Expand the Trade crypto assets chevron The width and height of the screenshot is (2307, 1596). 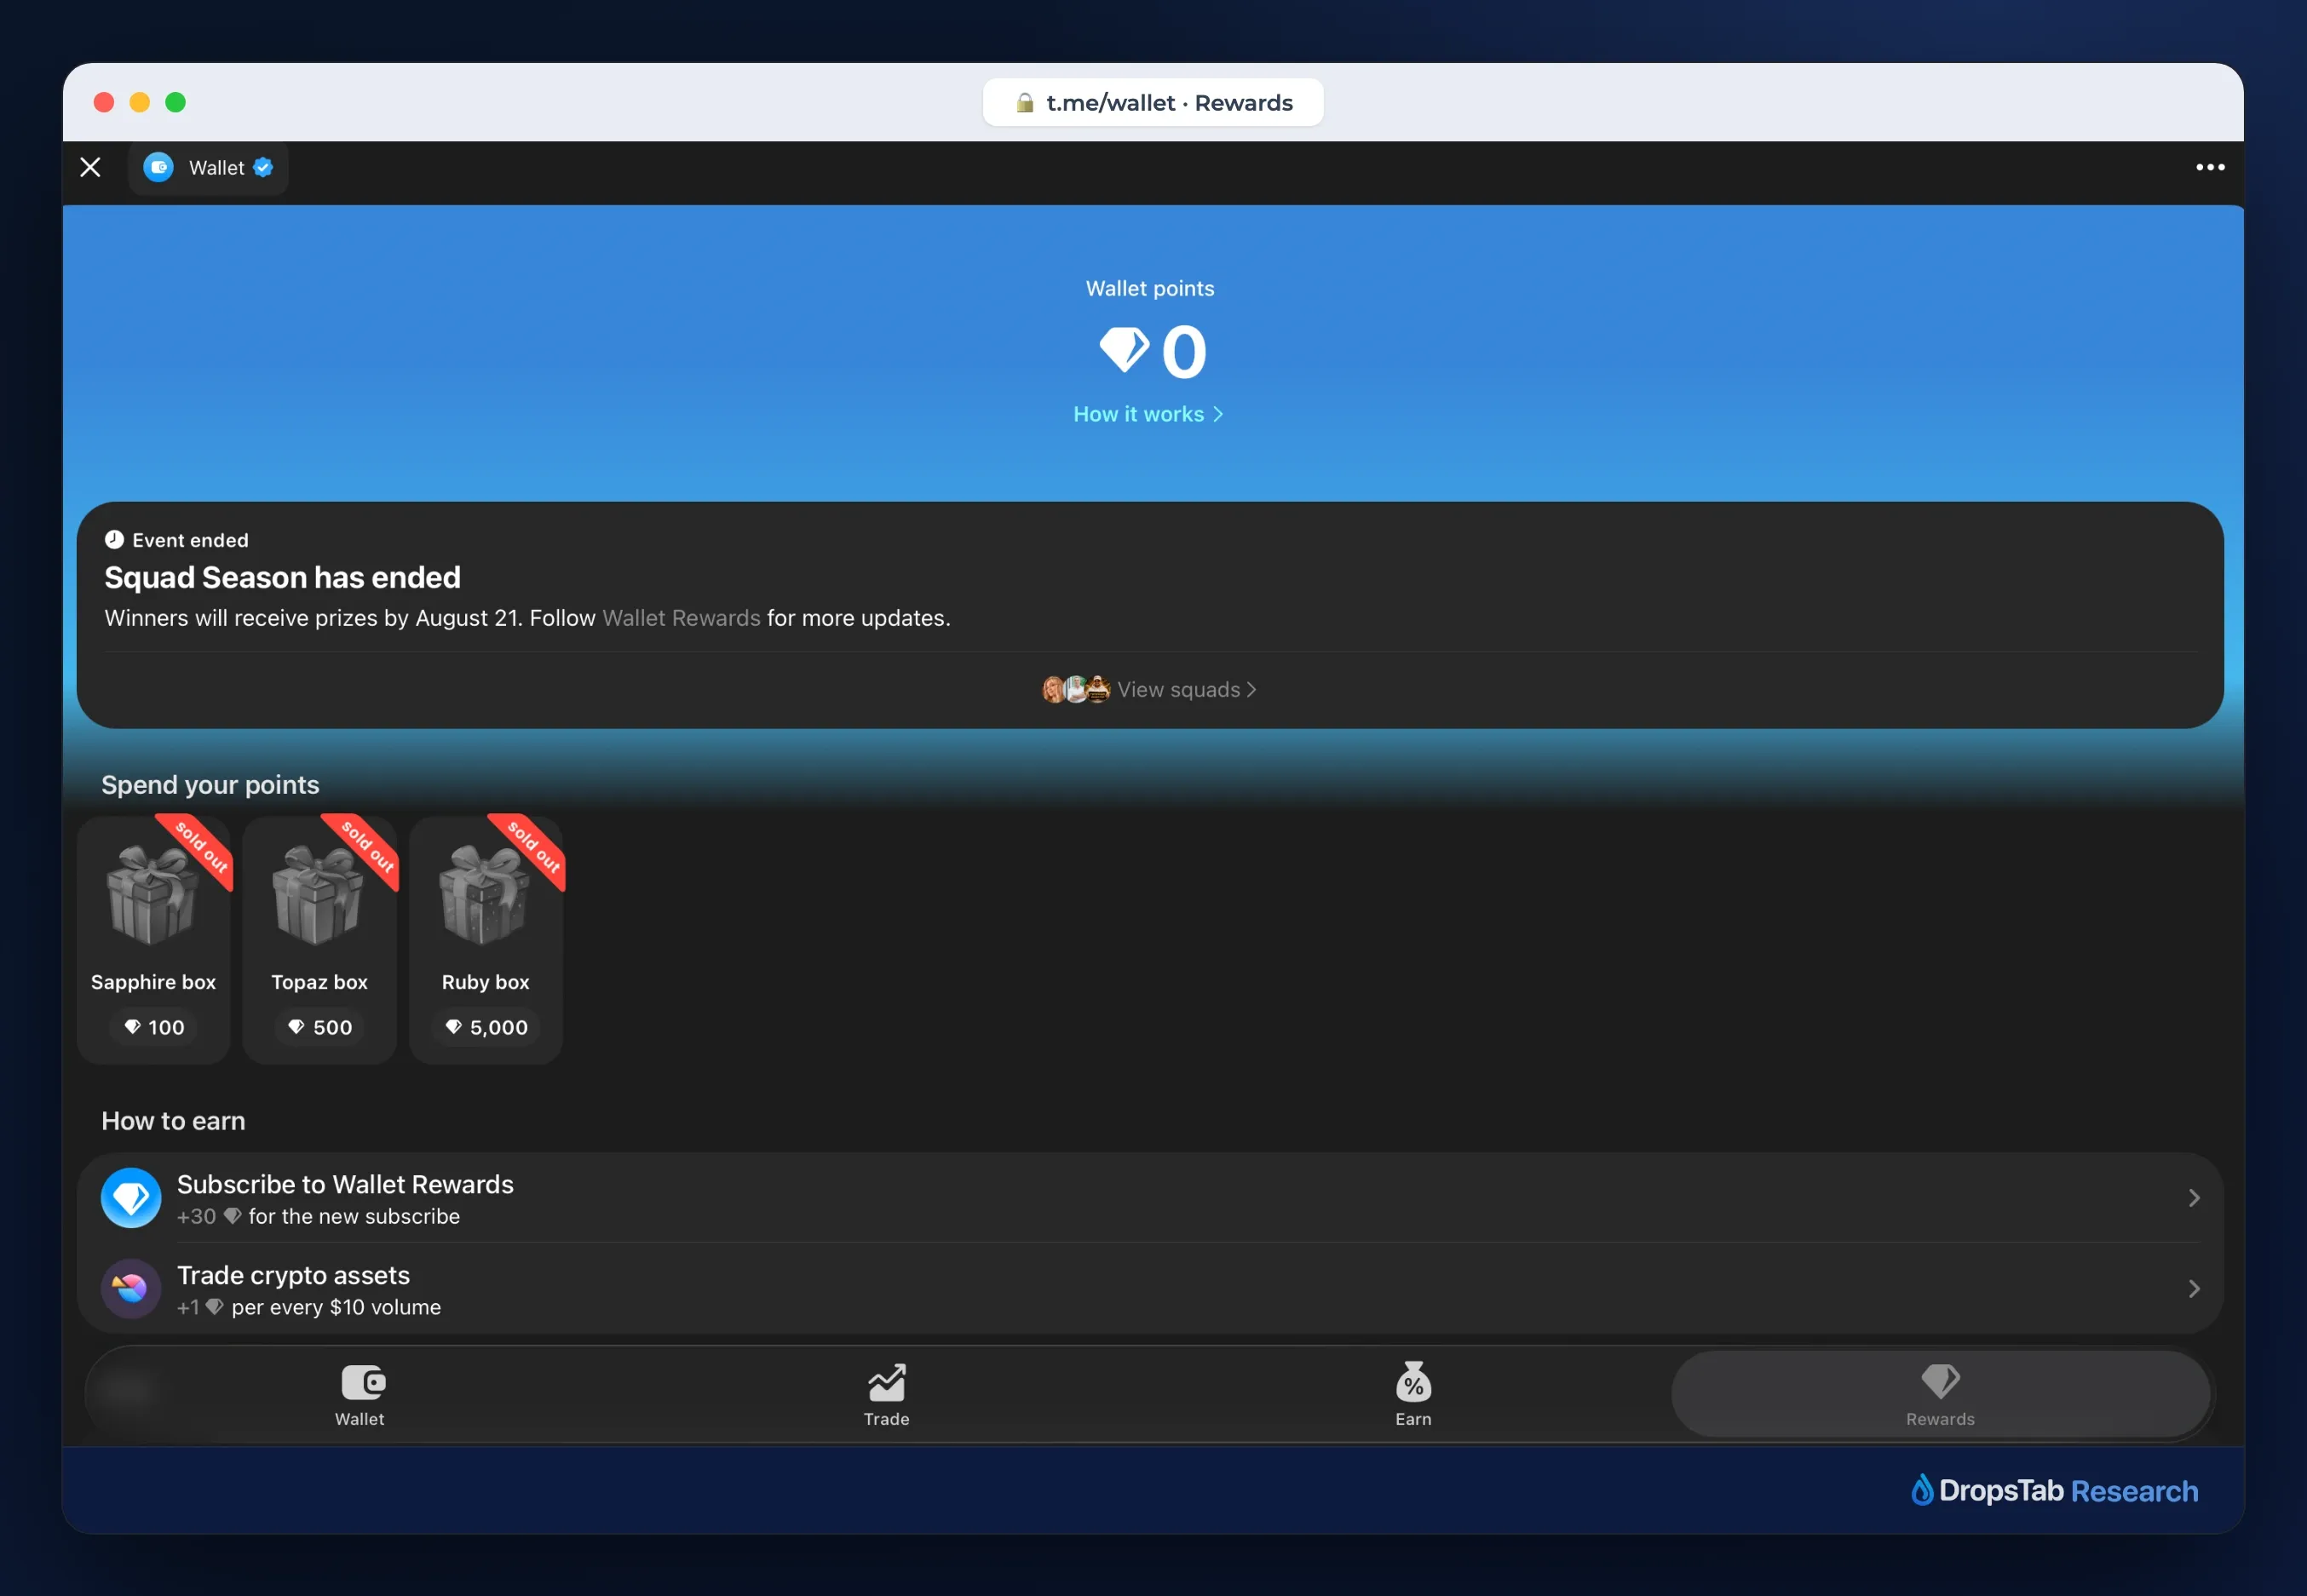pyautogui.click(x=2194, y=1289)
